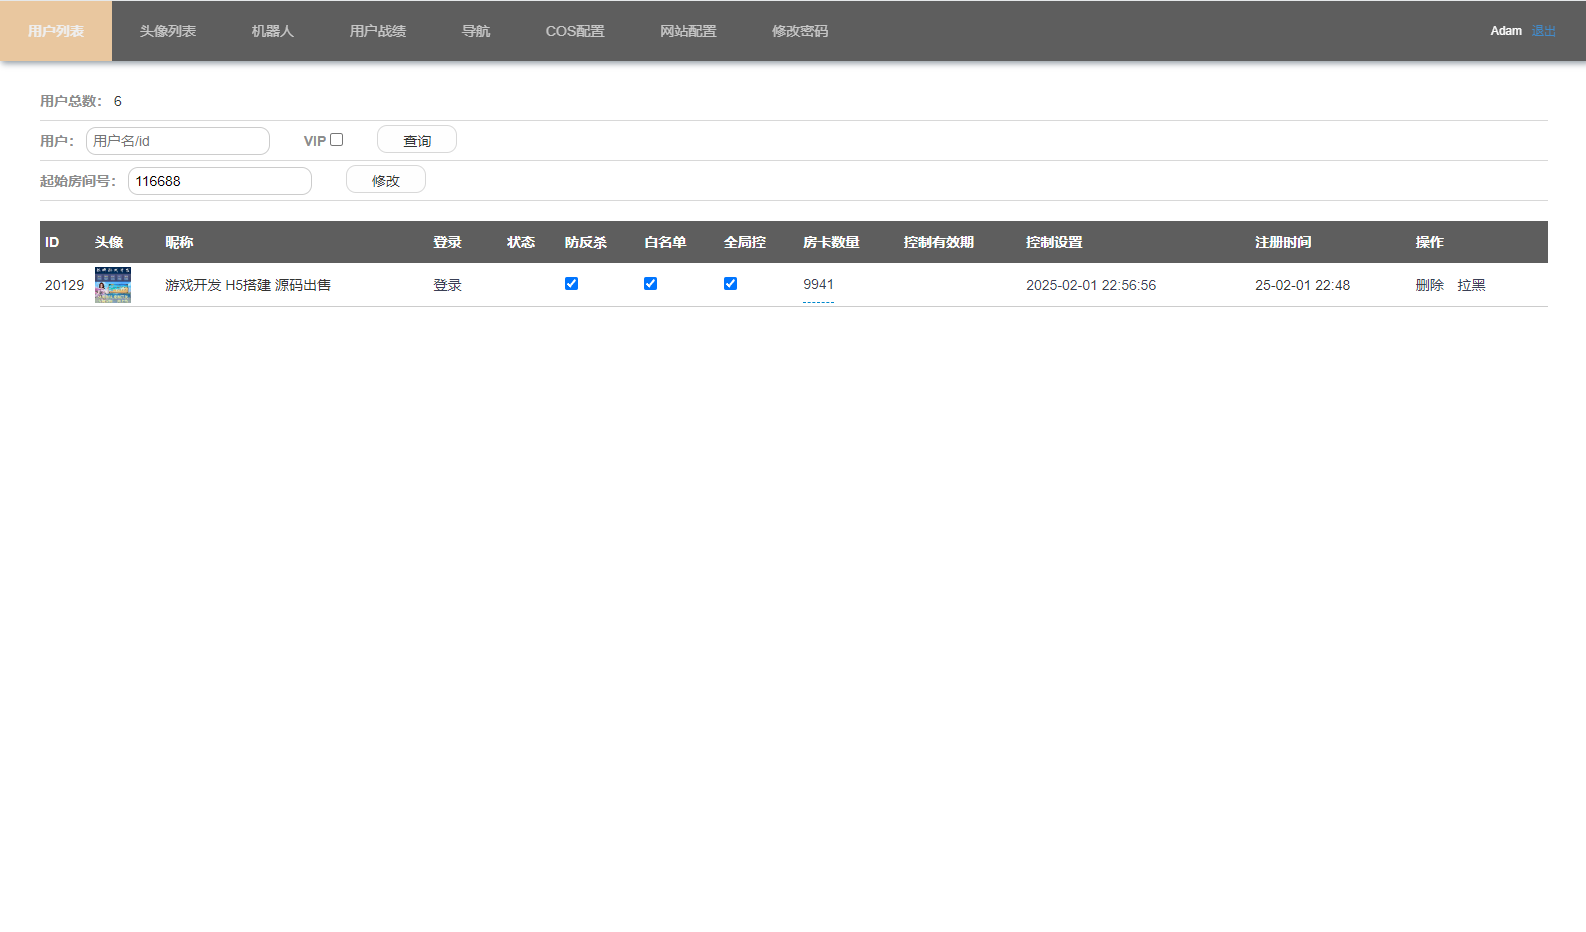
Task: Switch to the 头像列表 tab
Action: tap(168, 31)
